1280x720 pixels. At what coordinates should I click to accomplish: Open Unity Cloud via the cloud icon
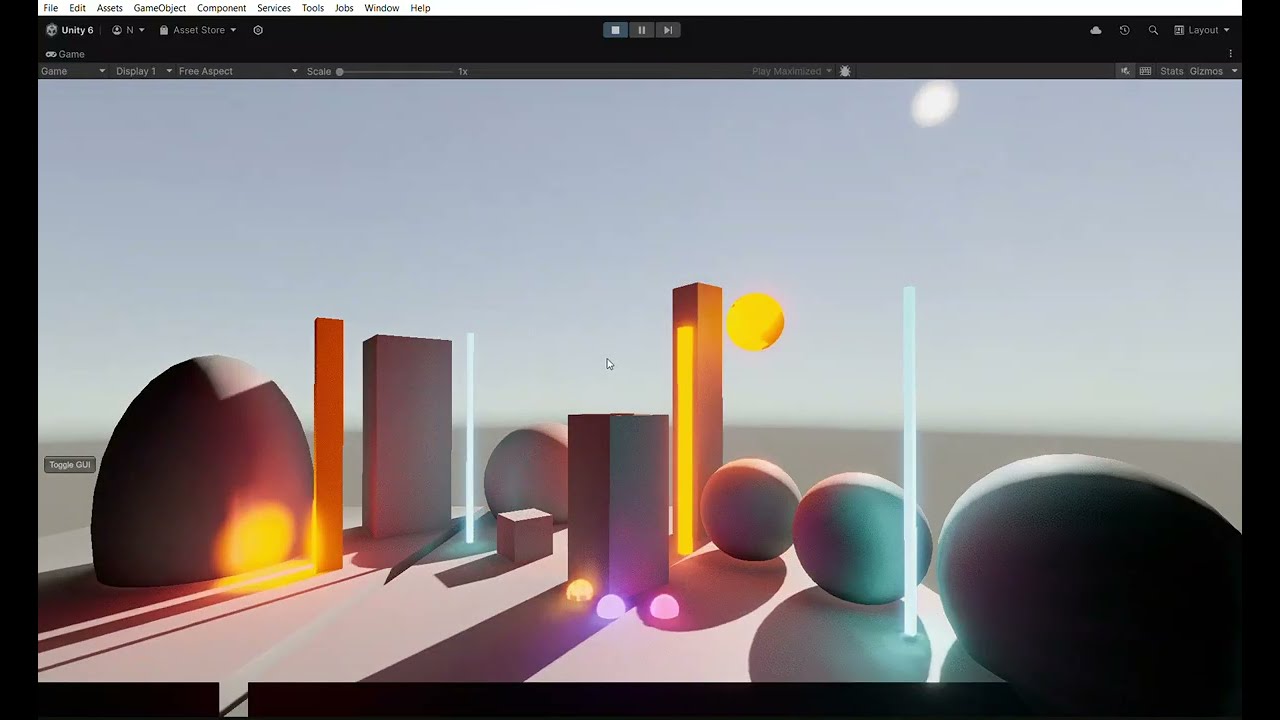pos(1096,30)
